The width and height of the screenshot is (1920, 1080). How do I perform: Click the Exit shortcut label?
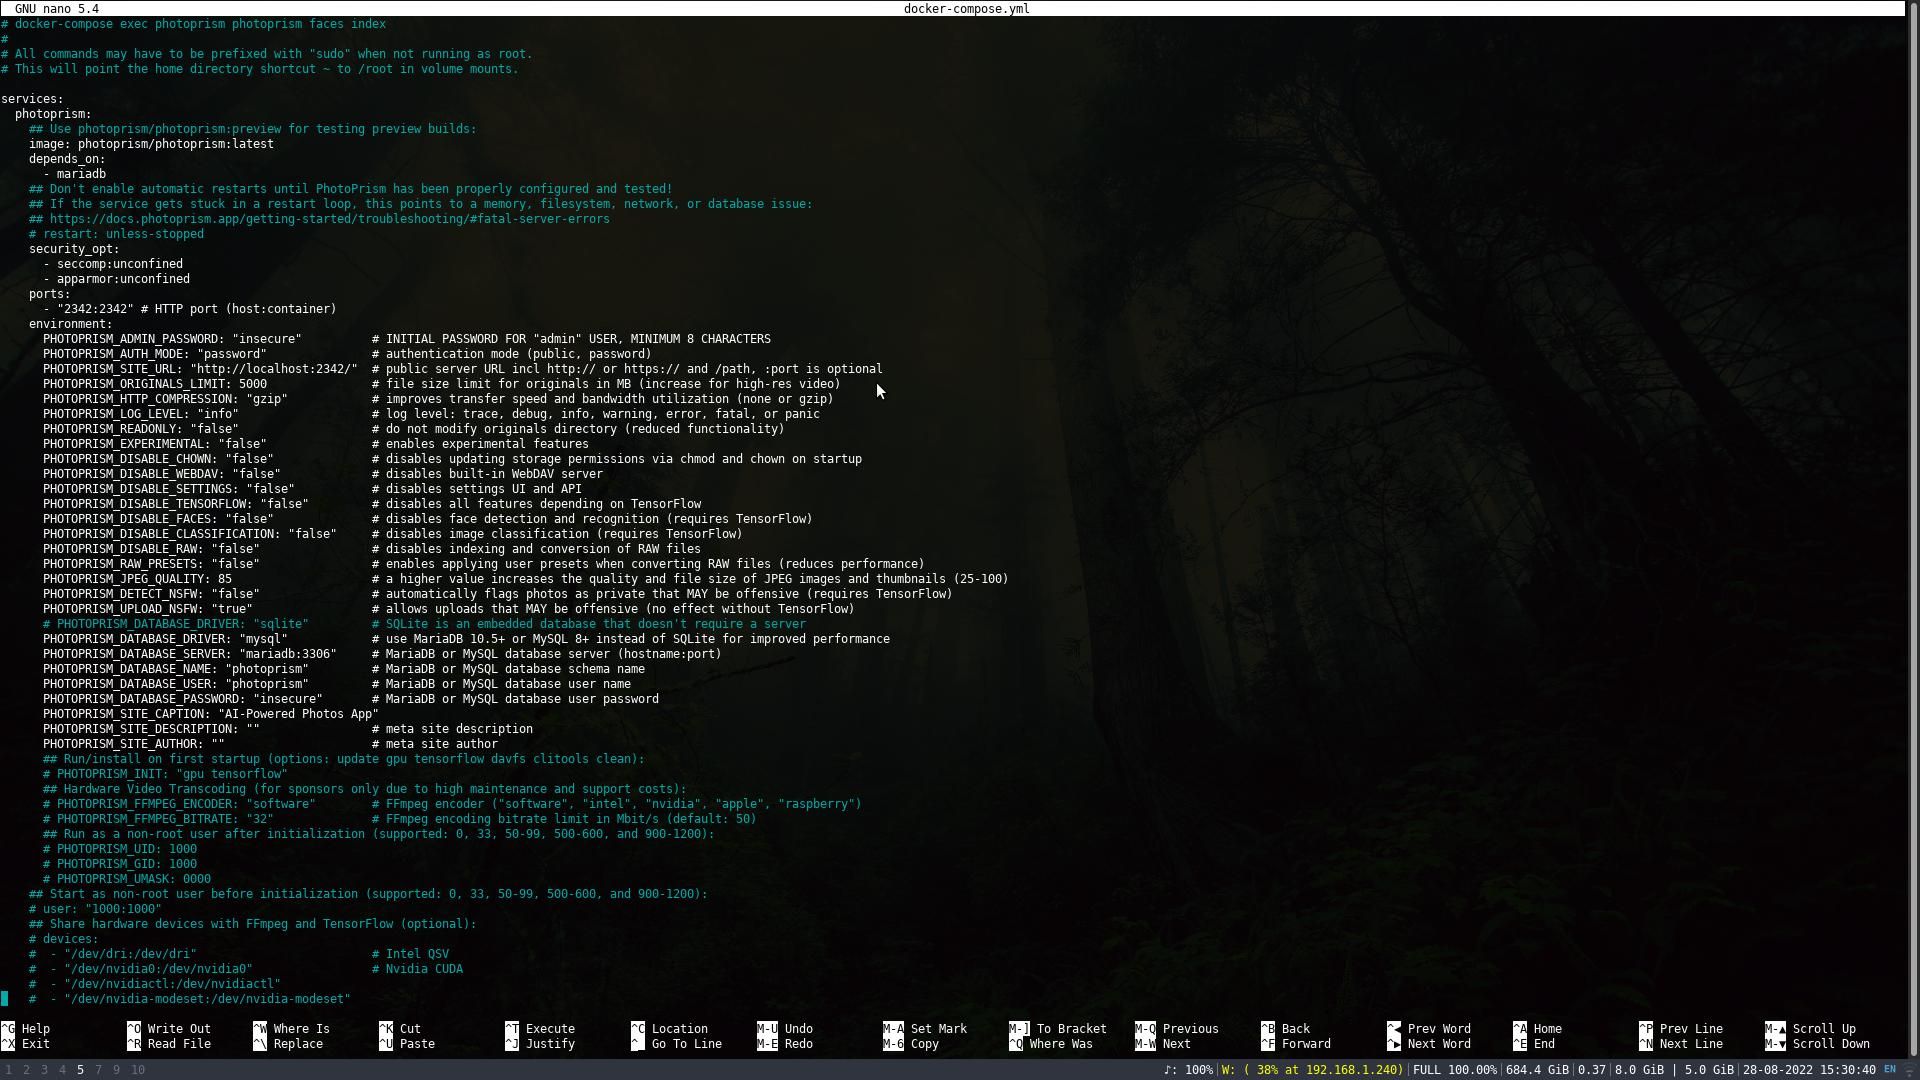pyautogui.click(x=35, y=1044)
